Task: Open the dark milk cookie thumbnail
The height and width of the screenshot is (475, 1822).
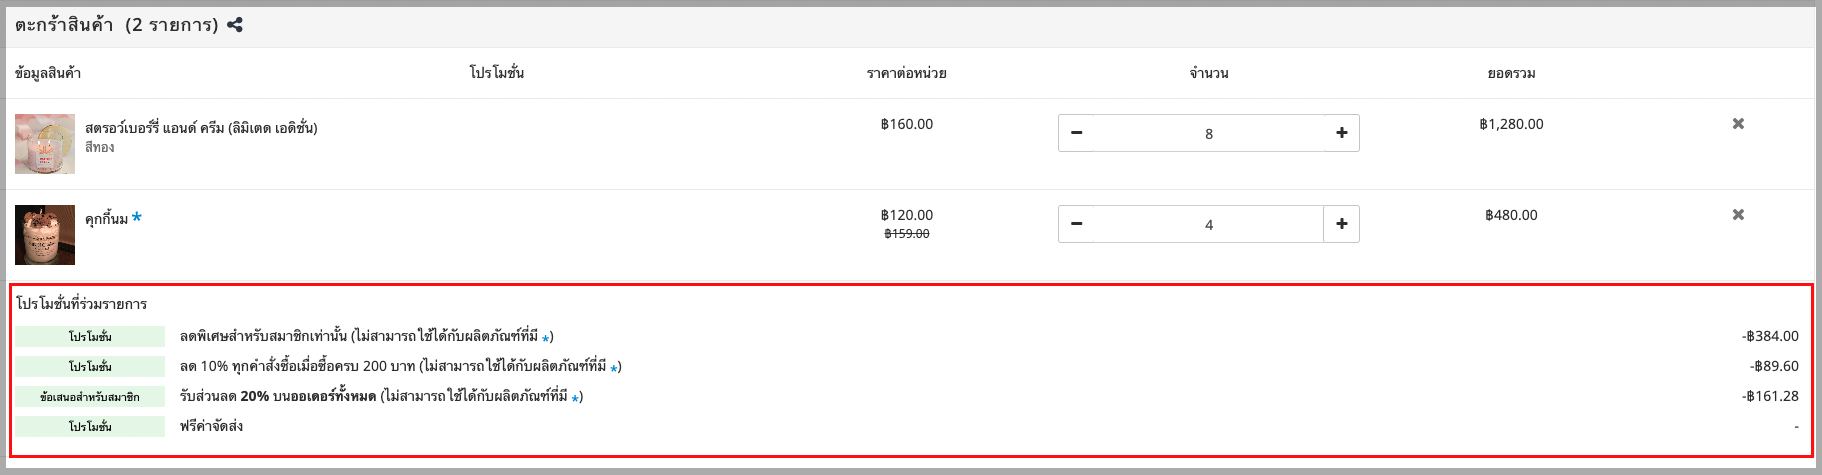Action: click(x=45, y=235)
